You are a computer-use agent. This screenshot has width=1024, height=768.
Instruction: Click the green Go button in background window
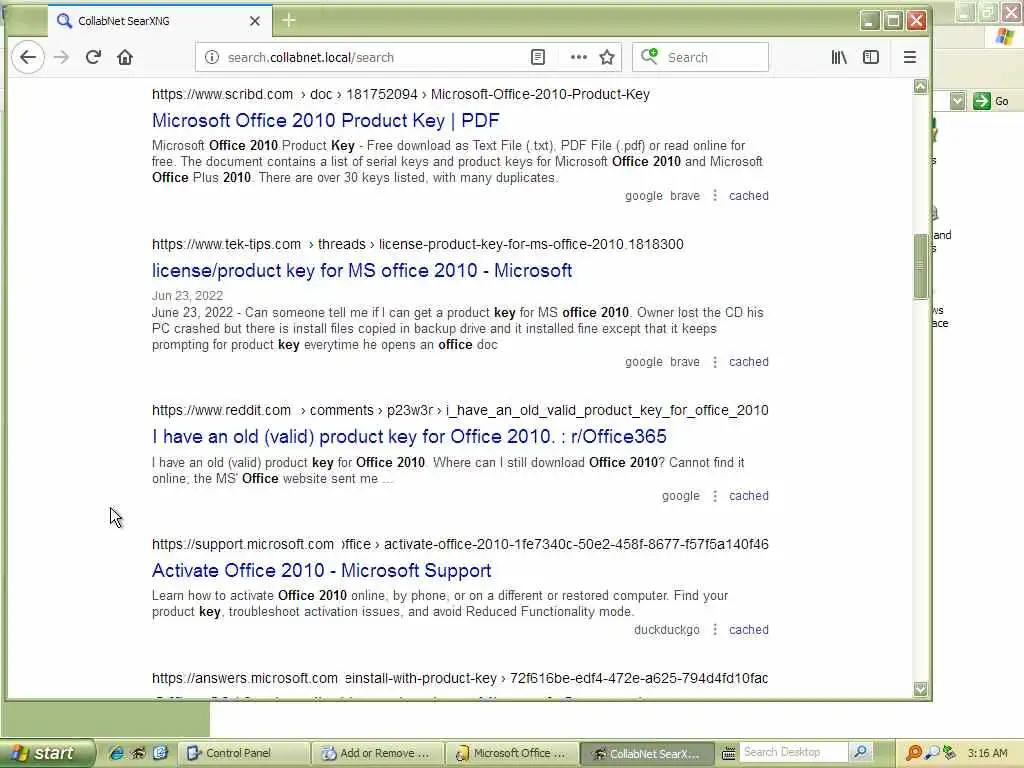click(991, 101)
